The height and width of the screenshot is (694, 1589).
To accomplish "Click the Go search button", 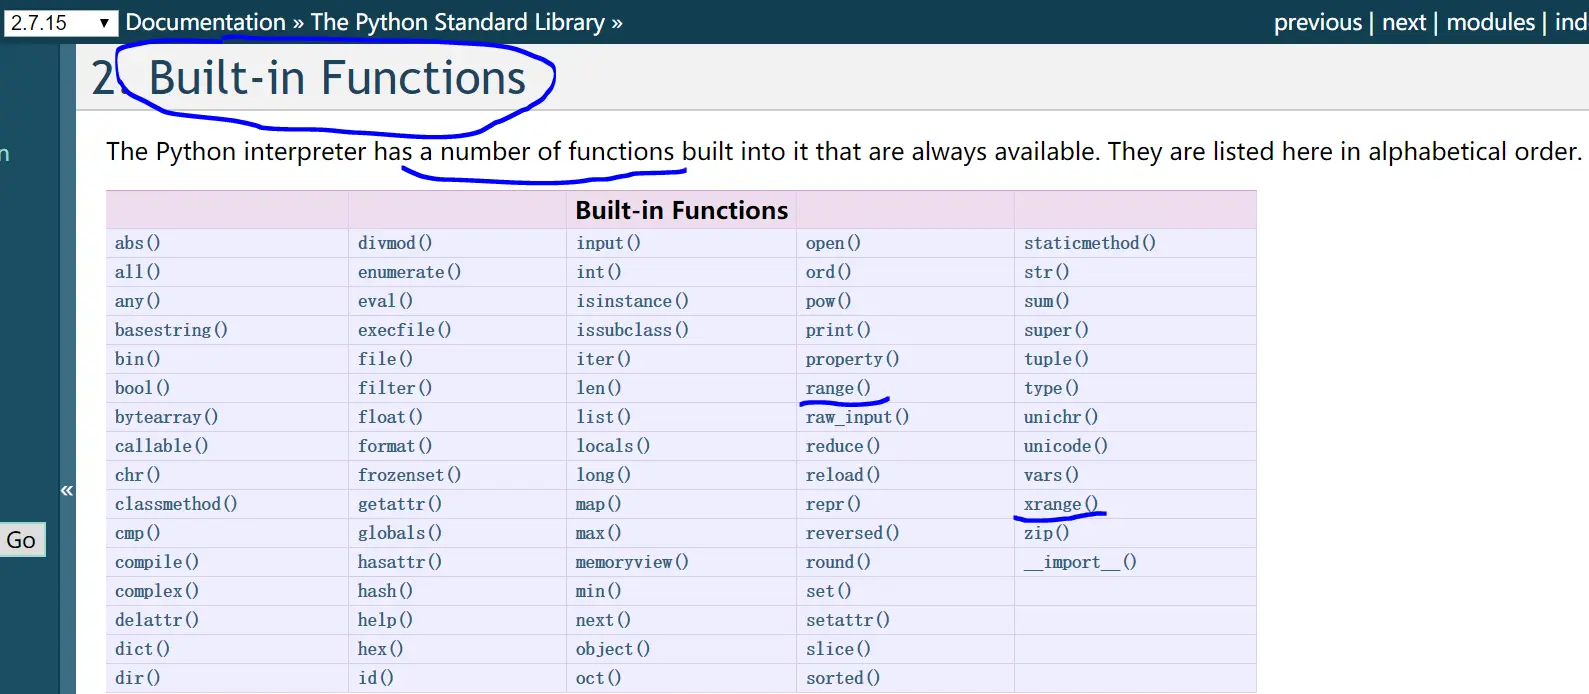I will pyautogui.click(x=21, y=540).
